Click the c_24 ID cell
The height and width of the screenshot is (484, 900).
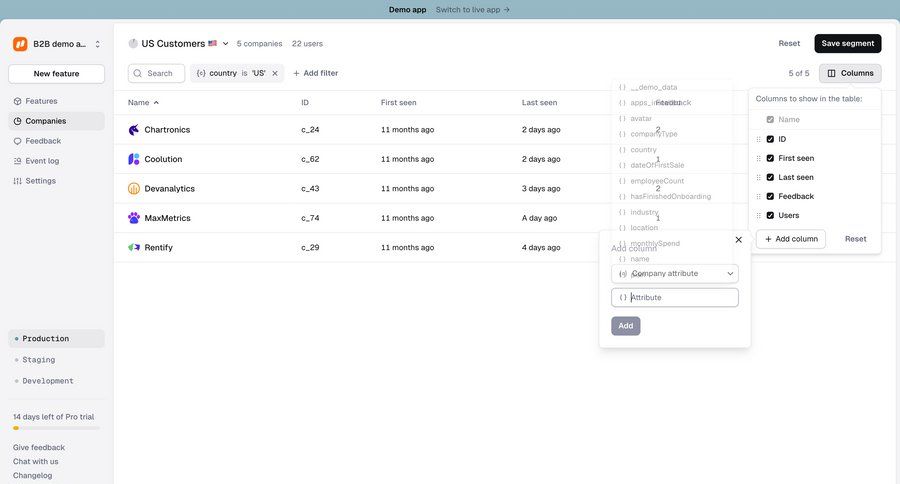(310, 130)
